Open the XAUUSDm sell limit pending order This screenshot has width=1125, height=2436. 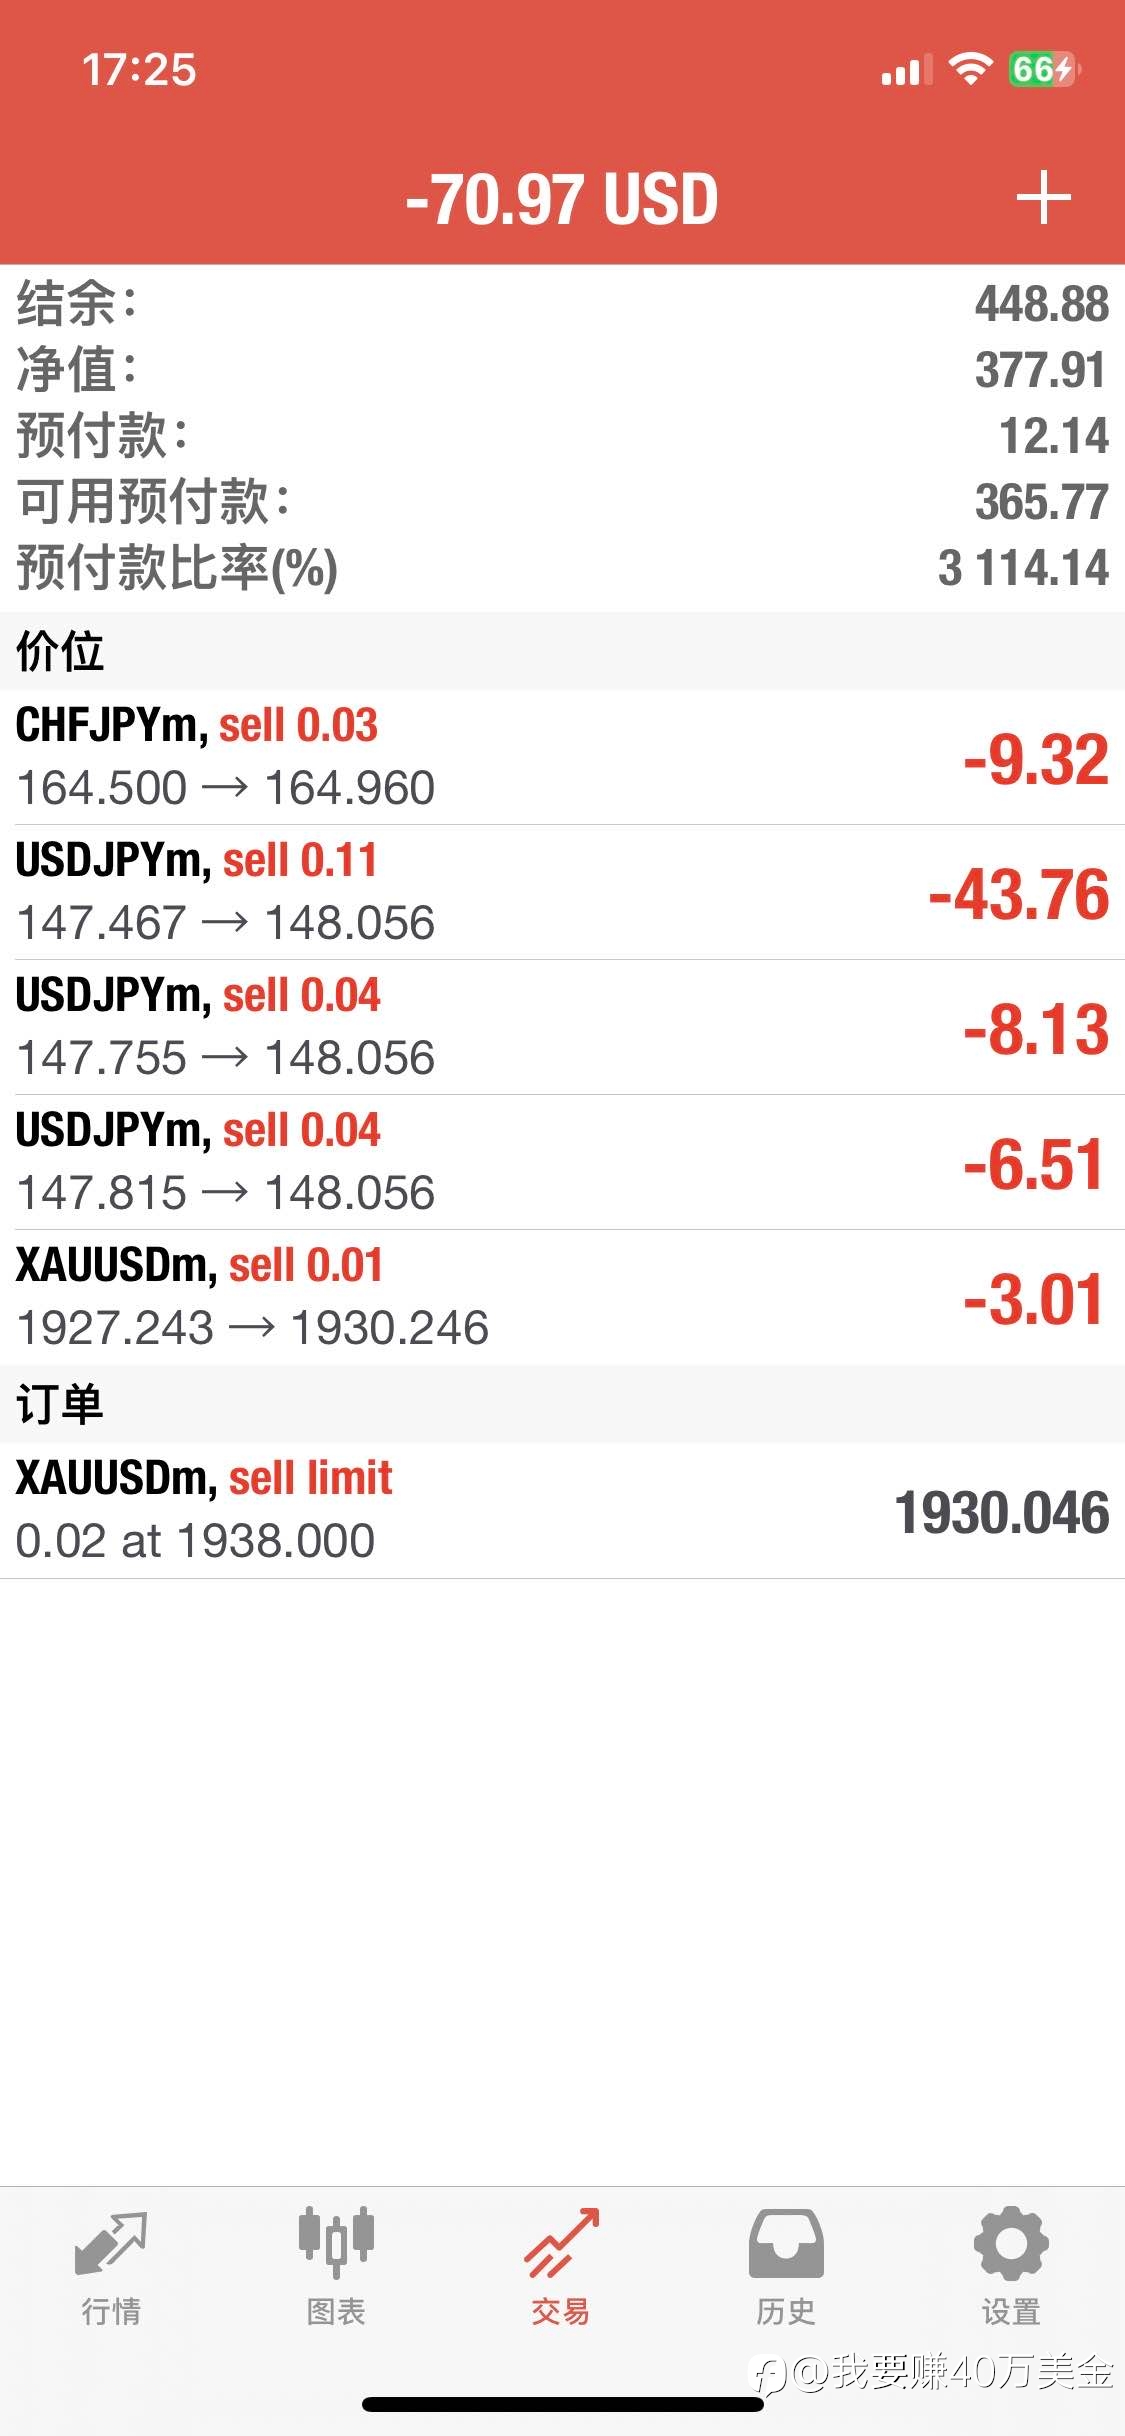pyautogui.click(x=562, y=1510)
